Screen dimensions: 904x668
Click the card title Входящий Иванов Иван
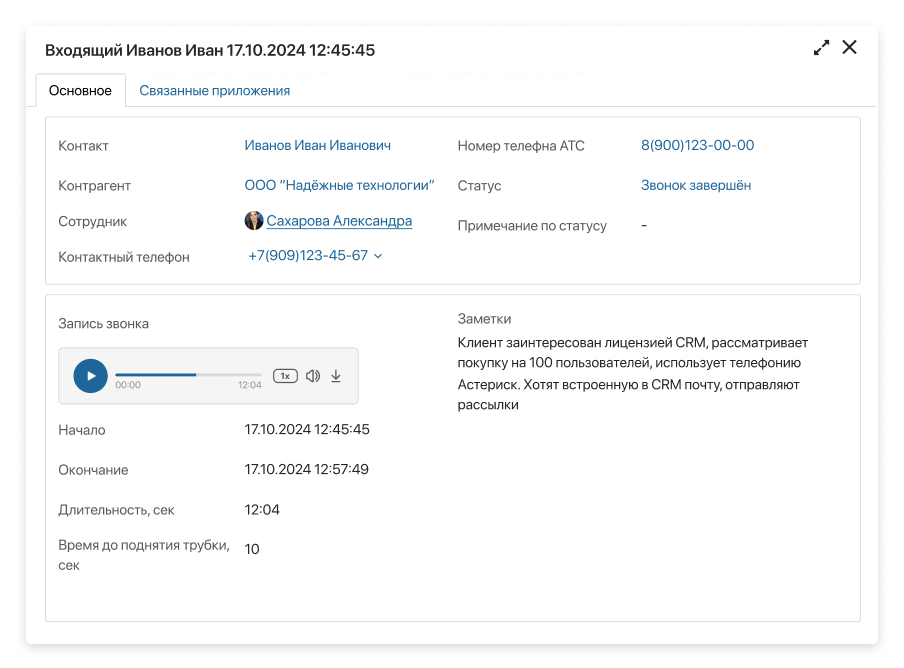tap(210, 50)
